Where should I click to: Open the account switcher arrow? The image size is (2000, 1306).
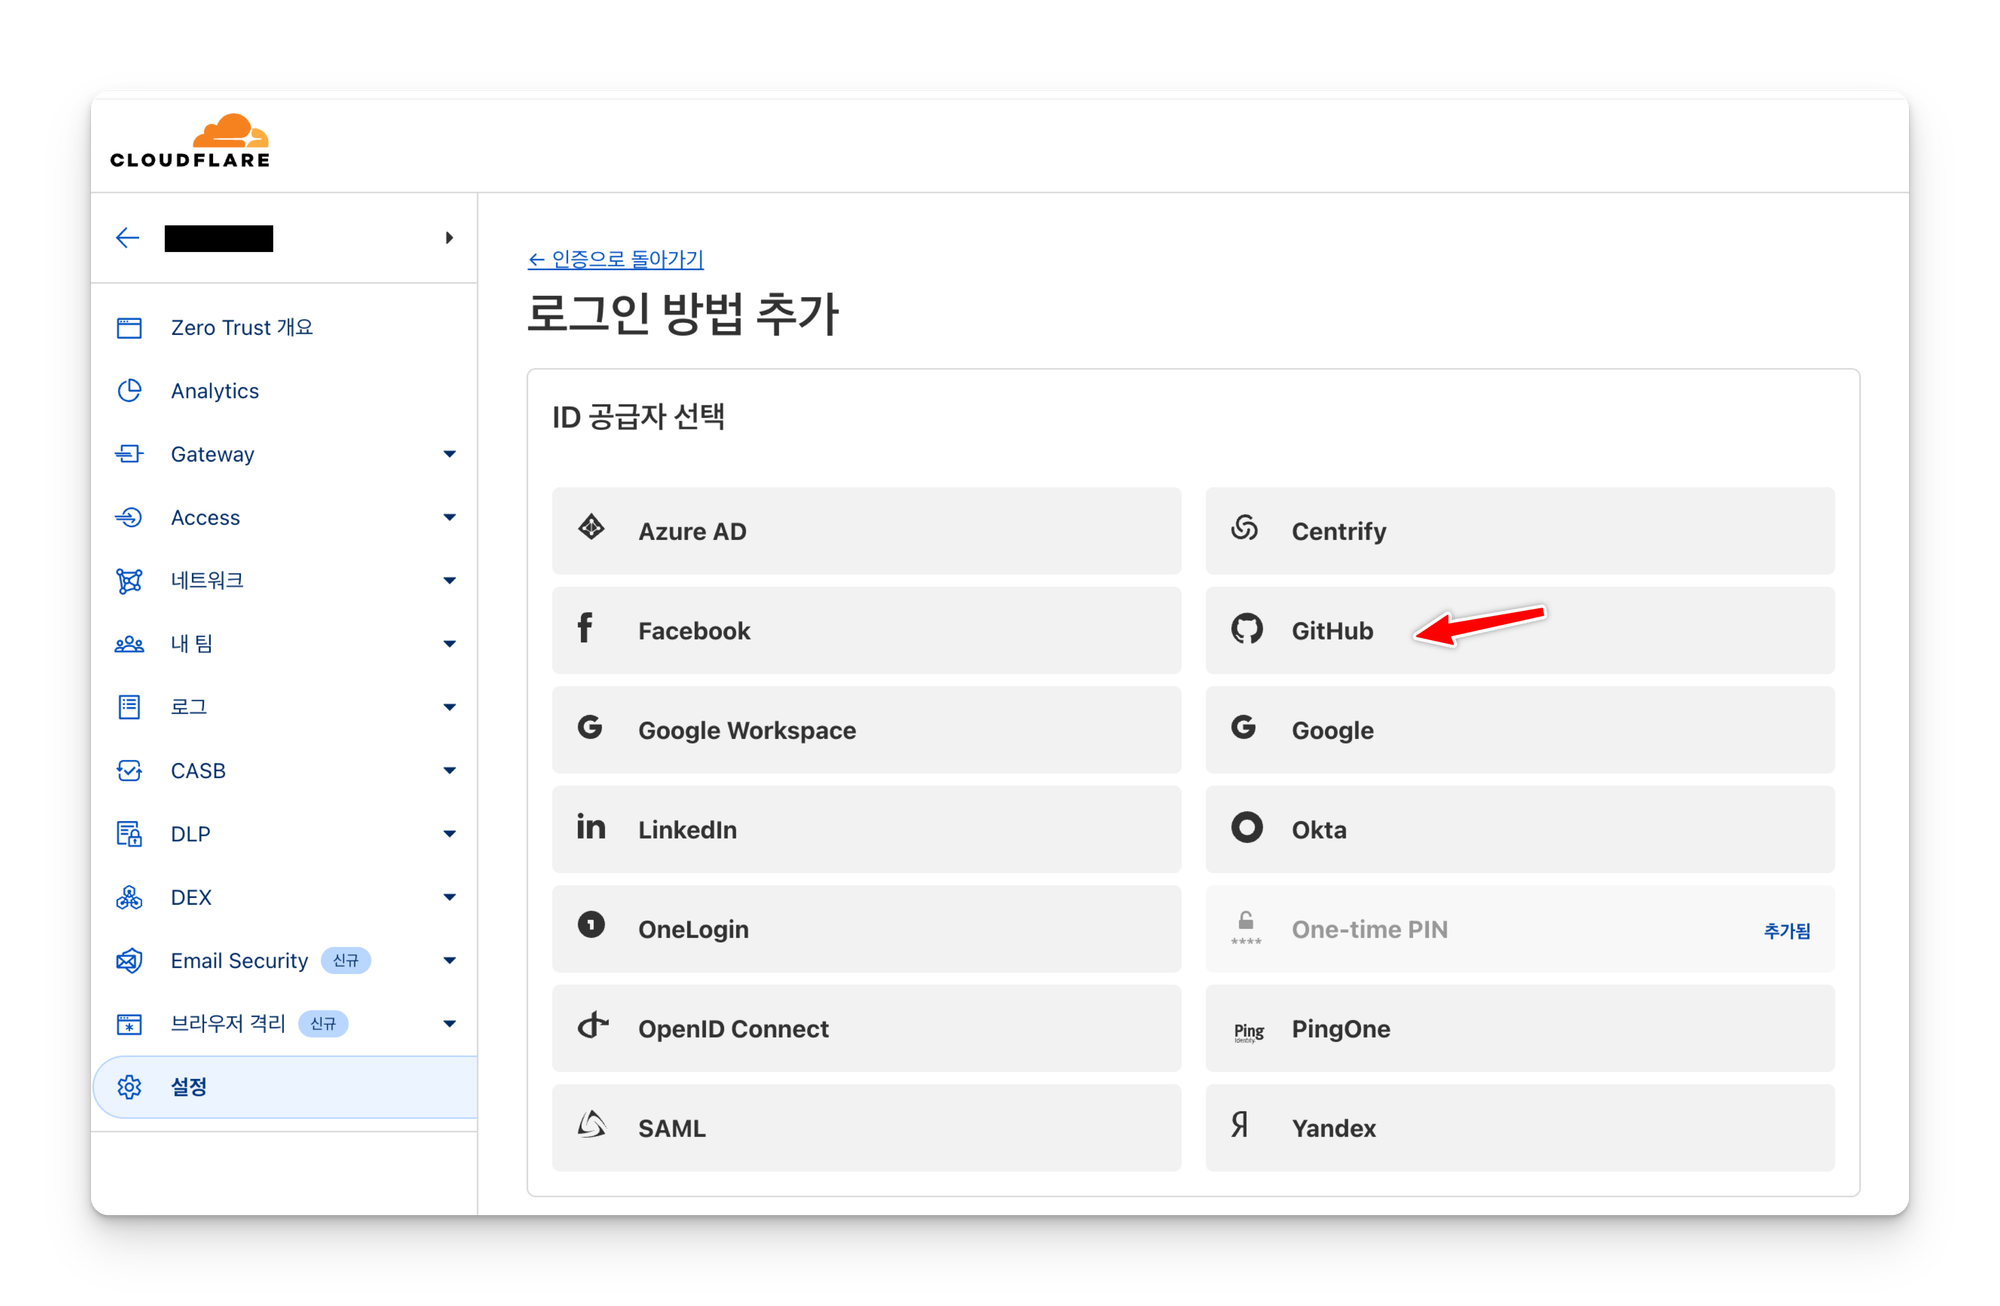[449, 238]
